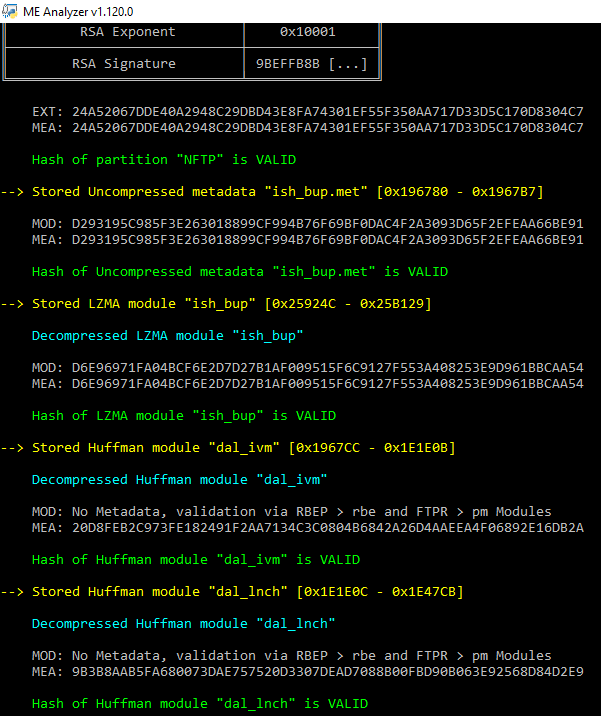This screenshot has width=601, height=716.
Task: Click the ish_bup.met hash VALID message
Action: [240, 272]
